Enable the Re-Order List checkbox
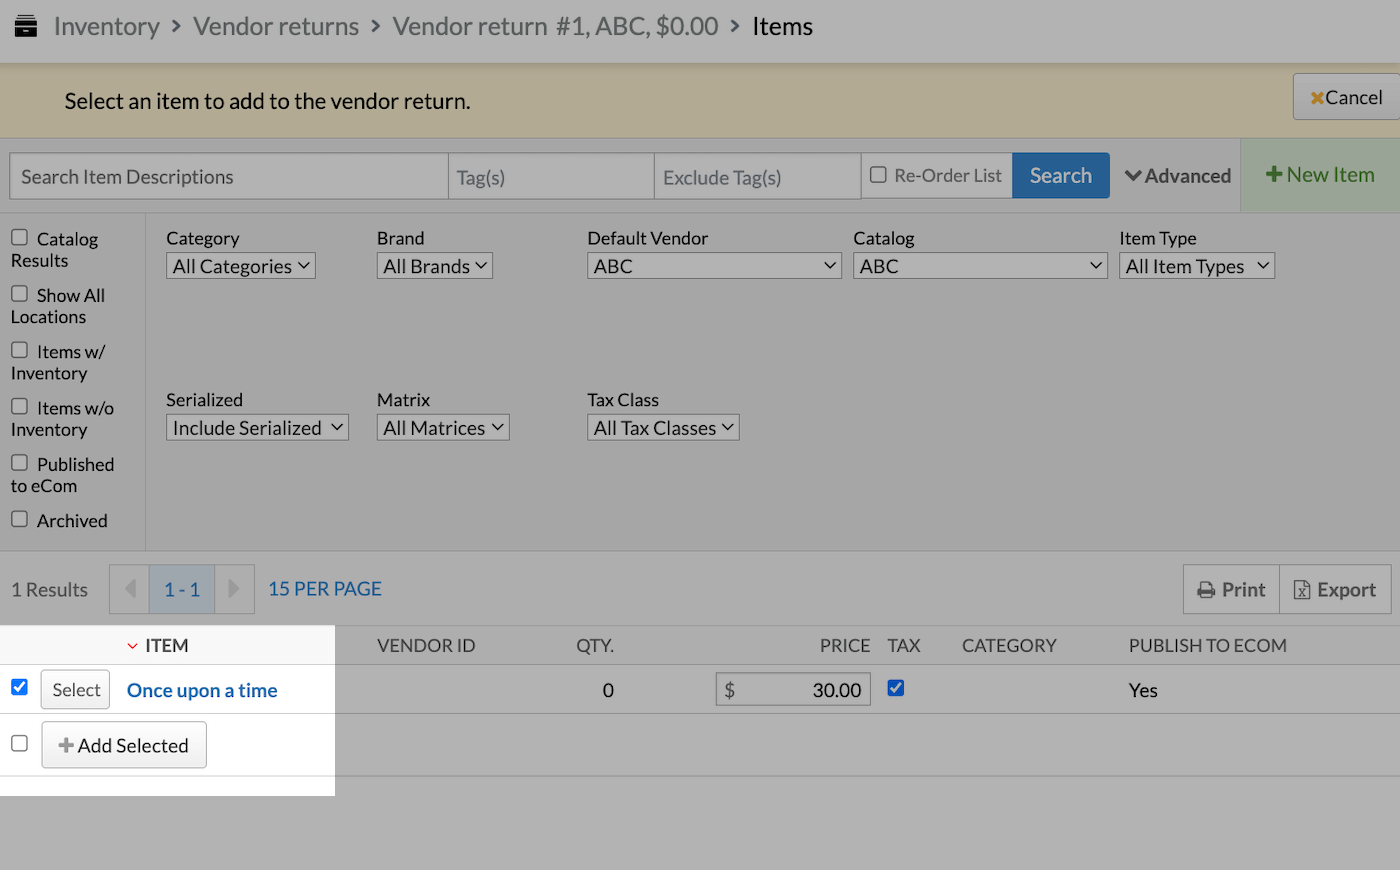The height and width of the screenshot is (870, 1400). click(x=877, y=175)
